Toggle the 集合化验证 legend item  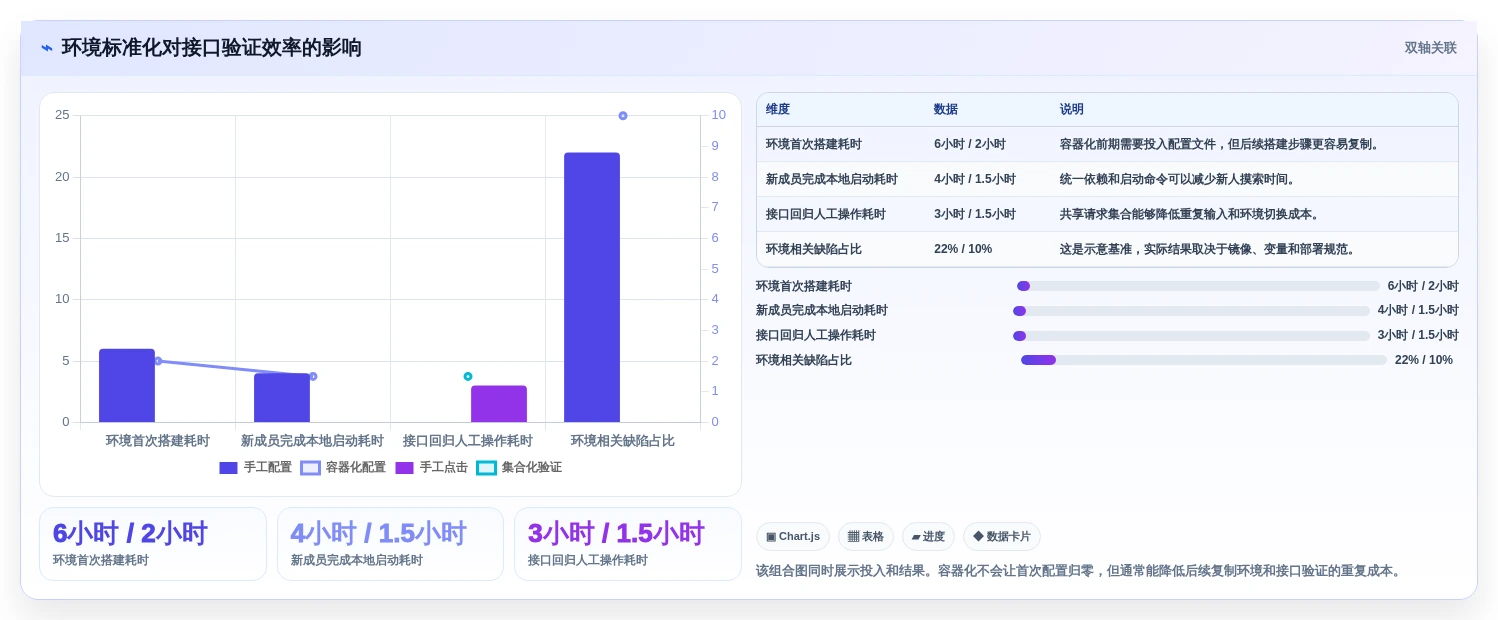[519, 467]
